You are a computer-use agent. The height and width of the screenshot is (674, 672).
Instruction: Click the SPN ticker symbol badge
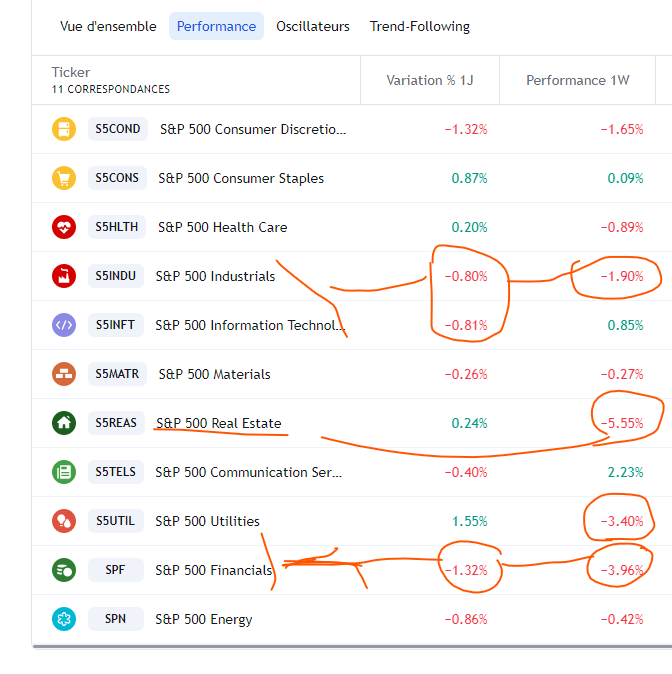click(x=116, y=619)
